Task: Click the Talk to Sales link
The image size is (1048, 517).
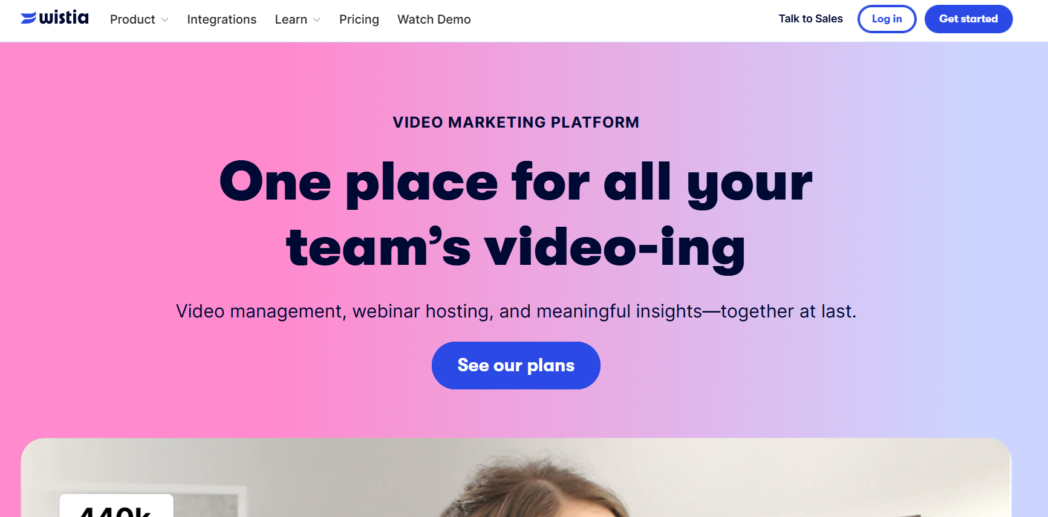Action: tap(811, 19)
